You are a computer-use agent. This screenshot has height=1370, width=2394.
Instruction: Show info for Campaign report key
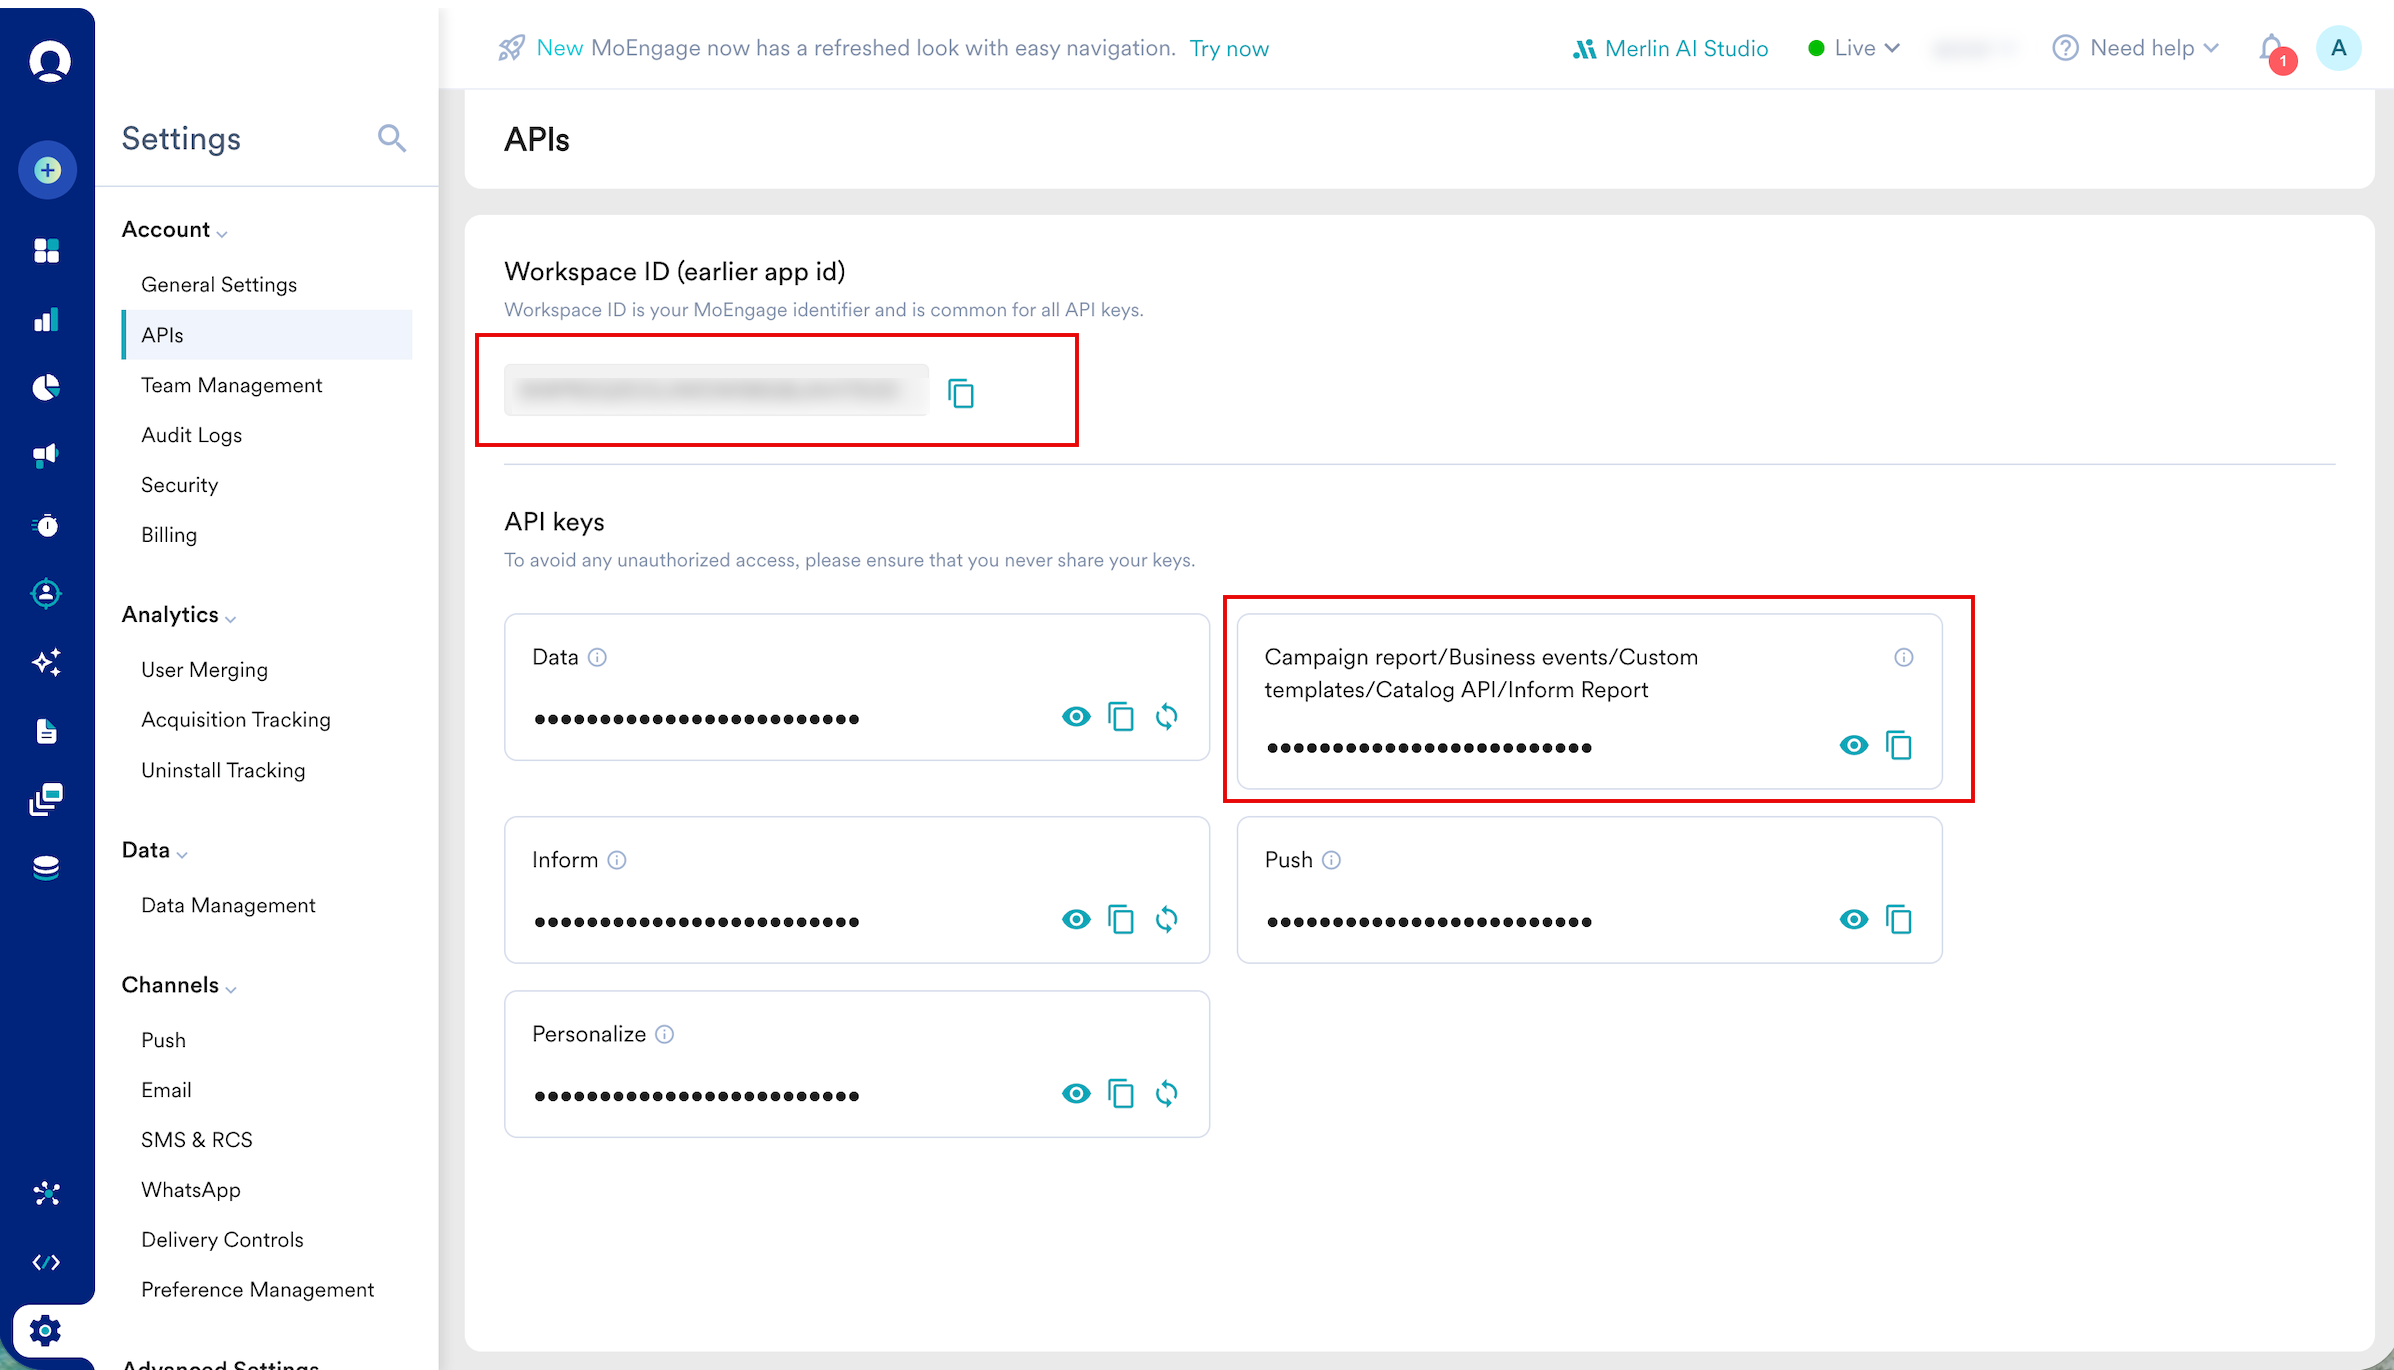1904,657
